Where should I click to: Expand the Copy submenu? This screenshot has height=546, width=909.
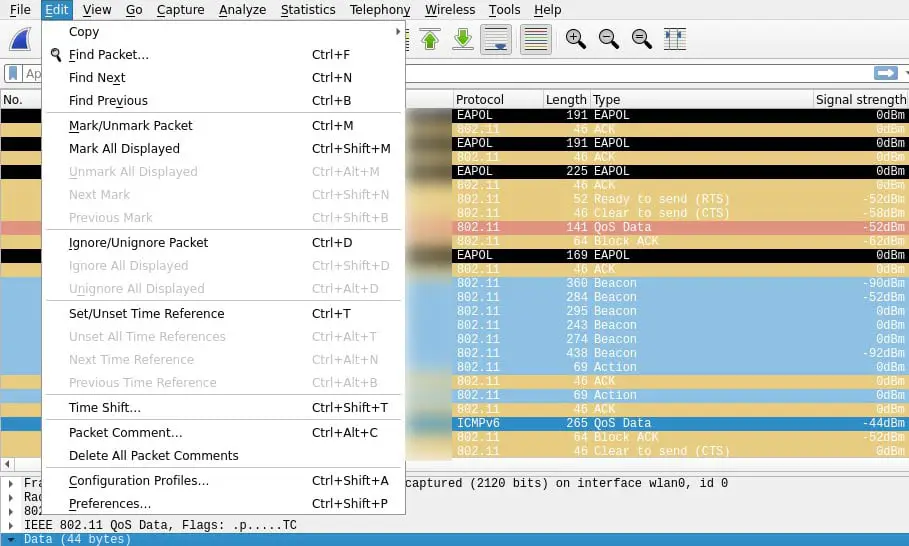click(224, 32)
